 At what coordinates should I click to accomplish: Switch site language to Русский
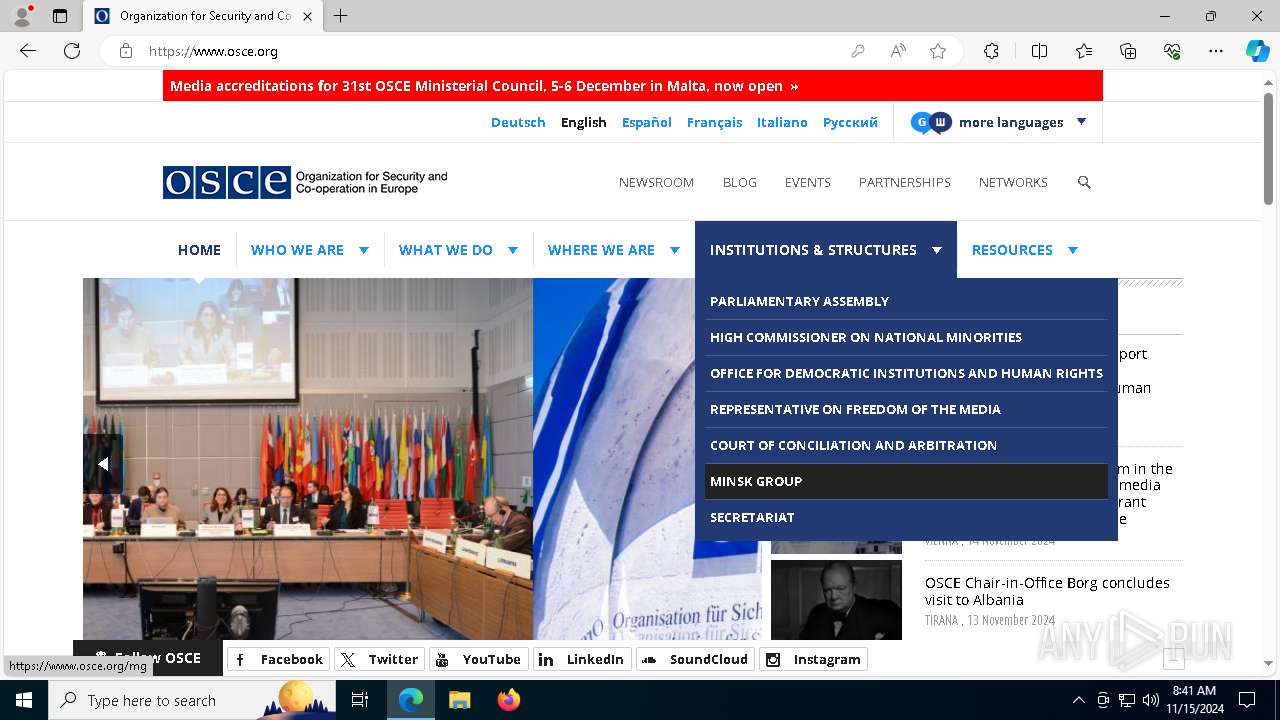[x=850, y=122]
